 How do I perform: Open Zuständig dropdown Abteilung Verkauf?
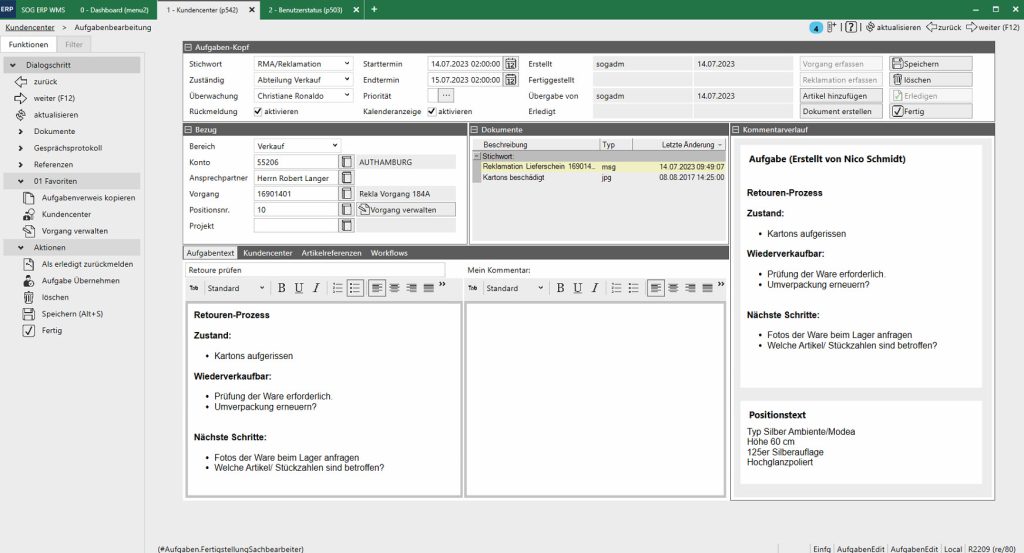303,80
